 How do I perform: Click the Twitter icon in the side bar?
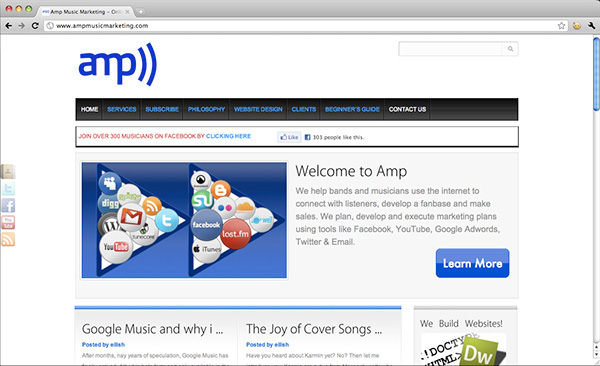pyautogui.click(x=8, y=188)
